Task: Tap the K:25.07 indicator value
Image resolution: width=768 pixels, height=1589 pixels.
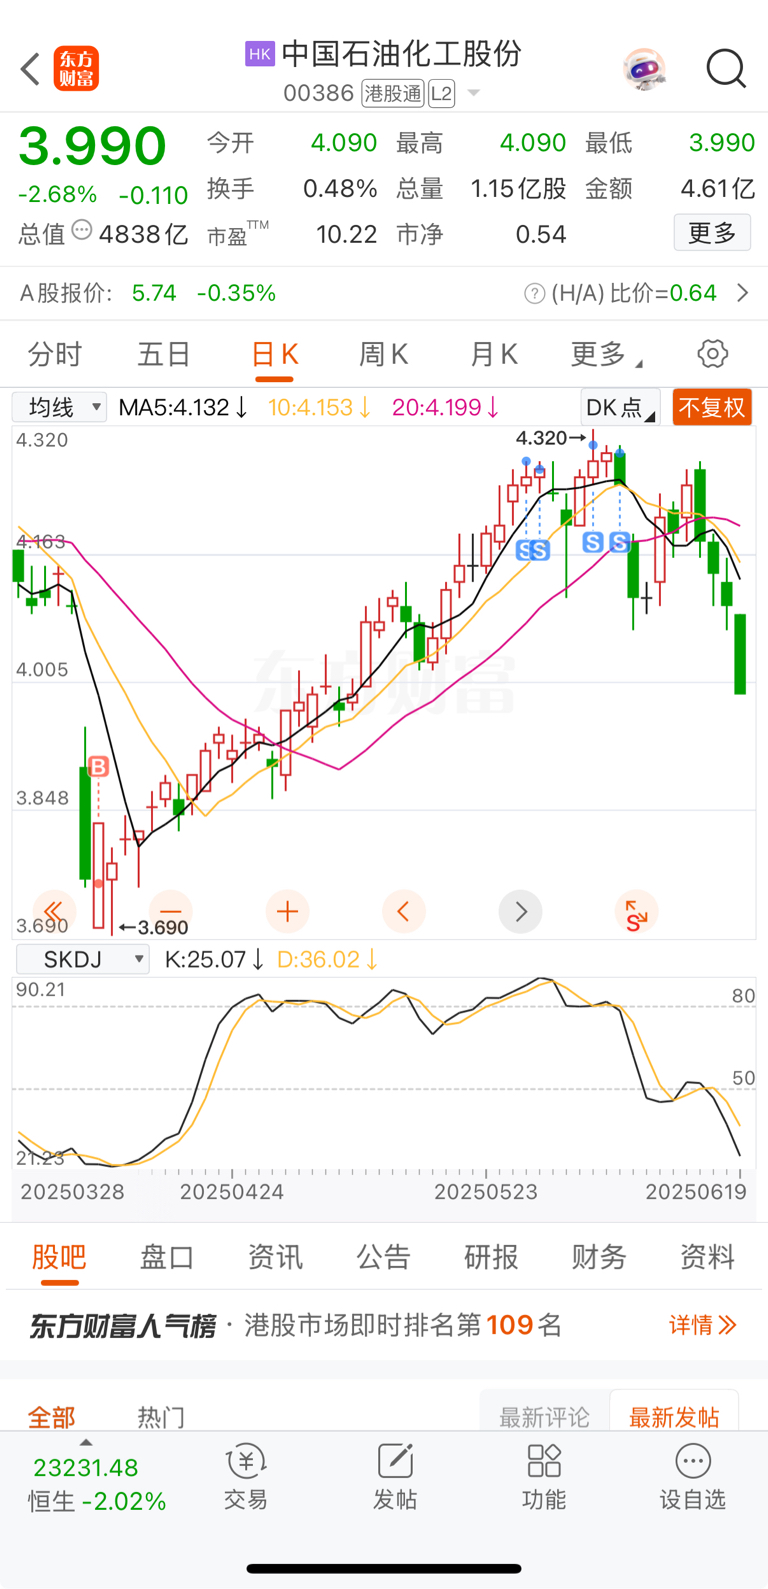Action: click(x=214, y=960)
